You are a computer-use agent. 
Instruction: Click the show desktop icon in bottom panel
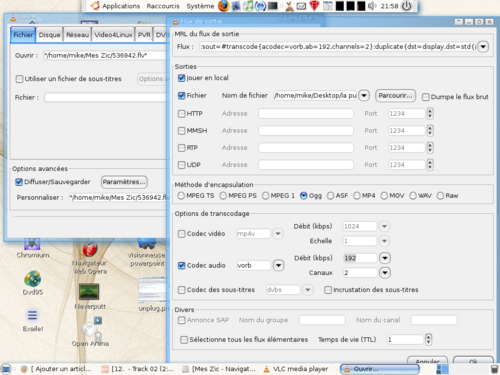6,369
